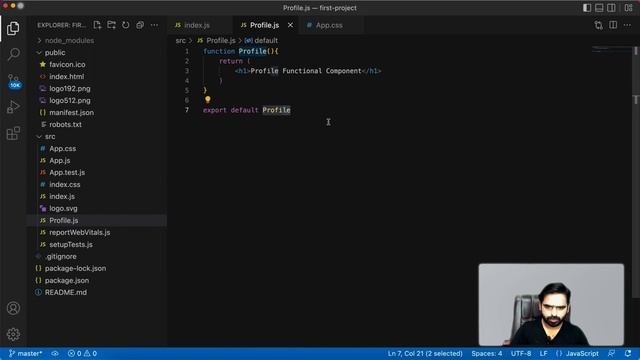Click src in the breadcrumb path

coord(180,40)
